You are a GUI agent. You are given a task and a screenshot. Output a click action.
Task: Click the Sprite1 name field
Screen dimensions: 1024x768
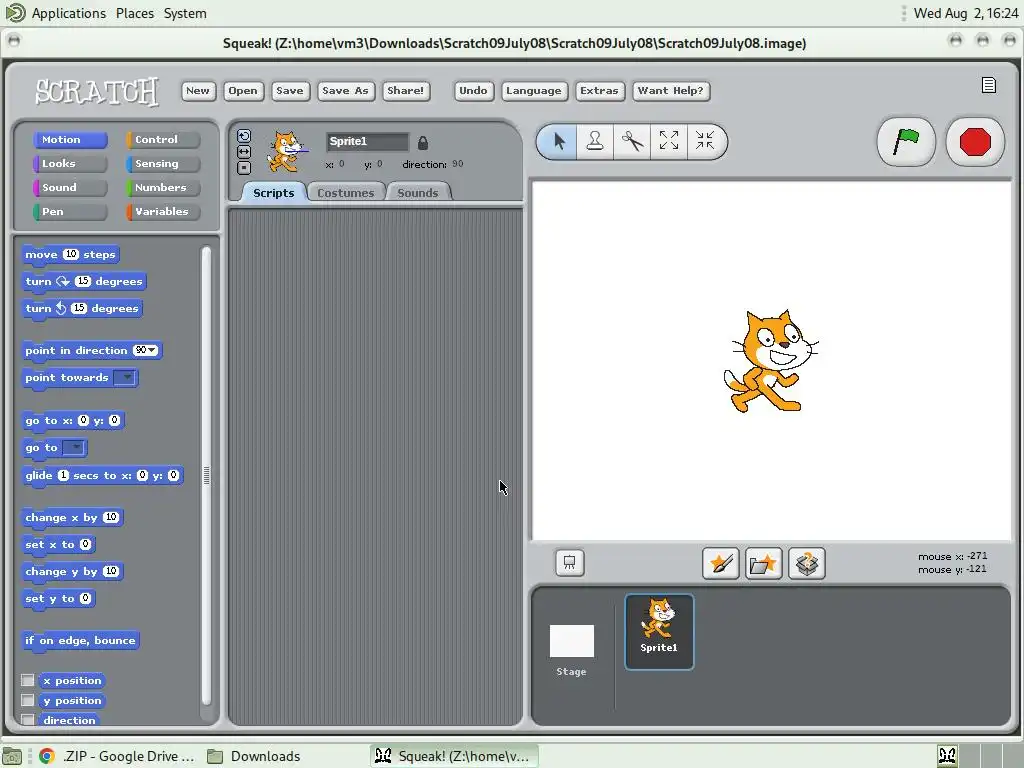click(x=367, y=142)
